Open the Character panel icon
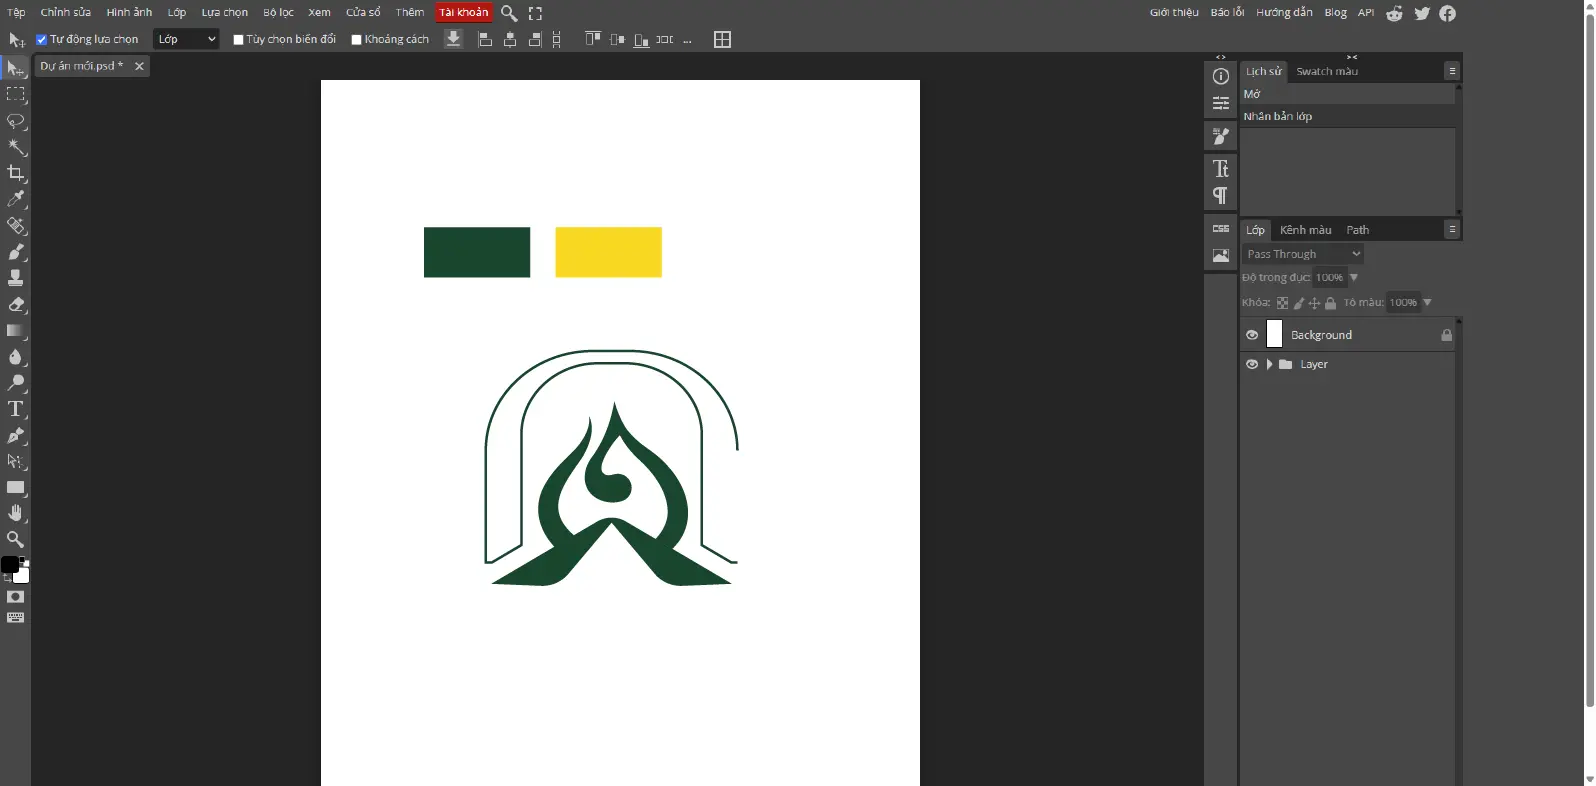 1220,169
